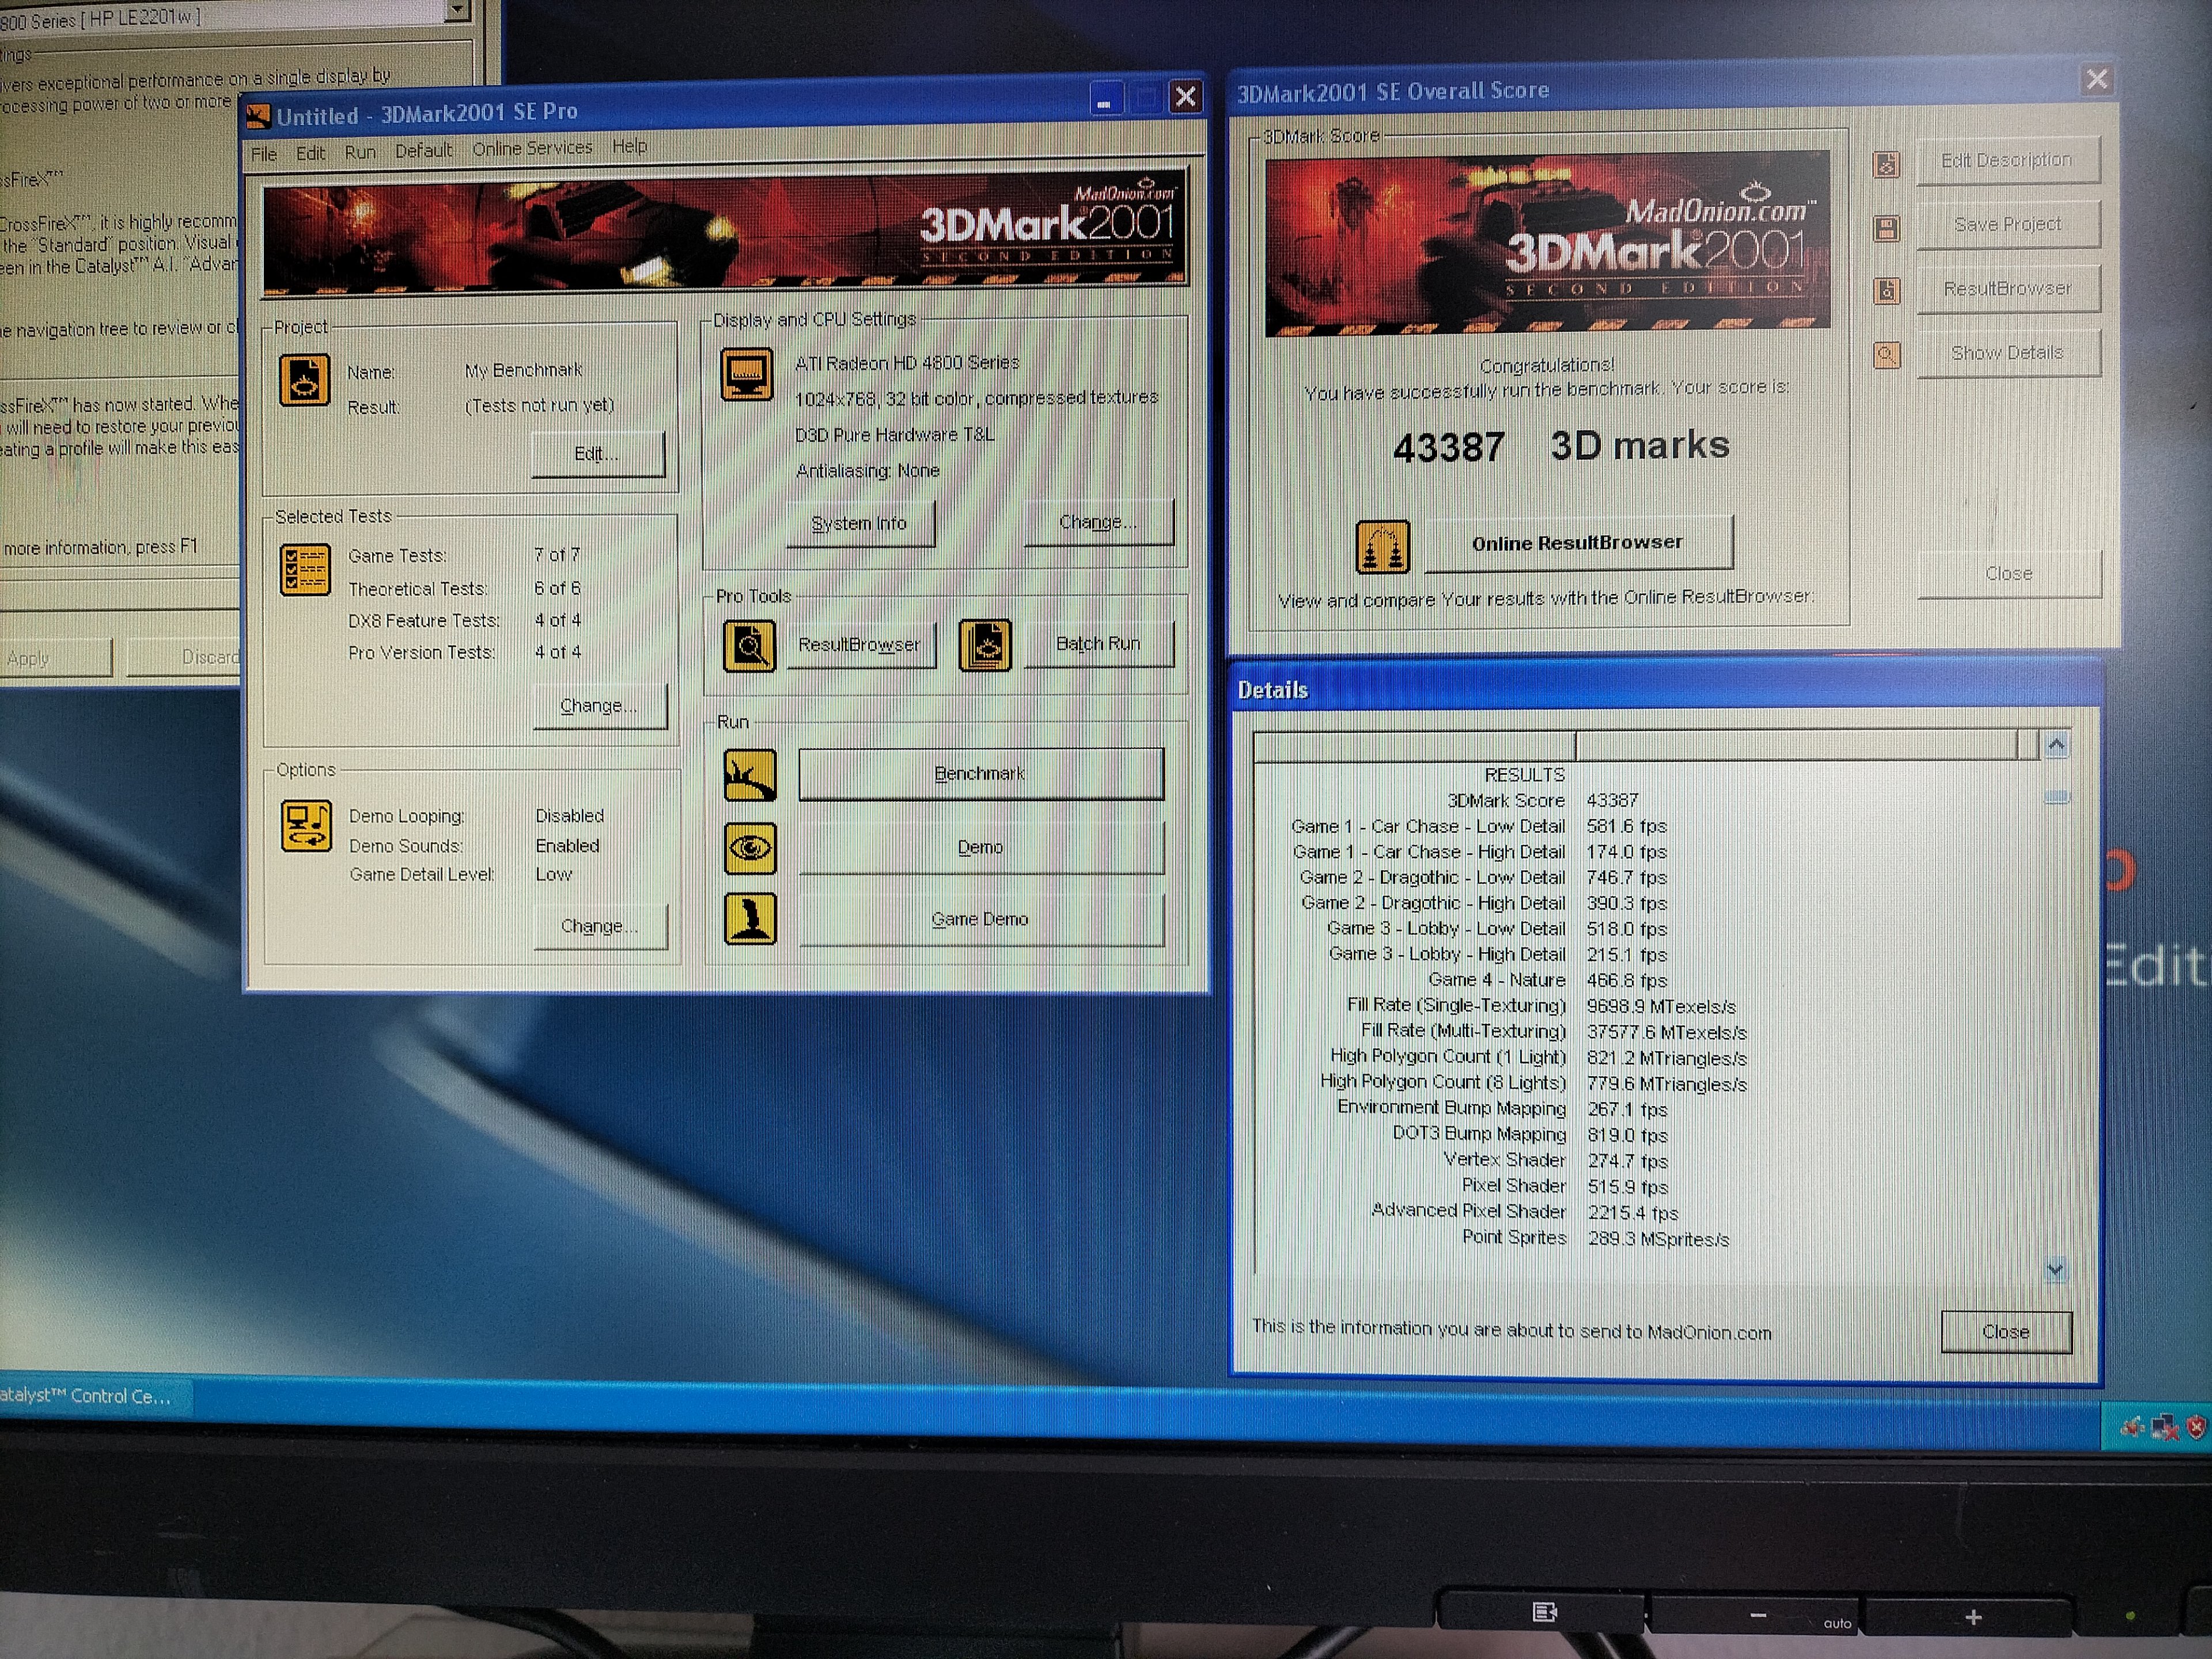This screenshot has width=2212, height=1659.
Task: Click Catalyst Control Center taskbar button
Action: coord(90,1396)
